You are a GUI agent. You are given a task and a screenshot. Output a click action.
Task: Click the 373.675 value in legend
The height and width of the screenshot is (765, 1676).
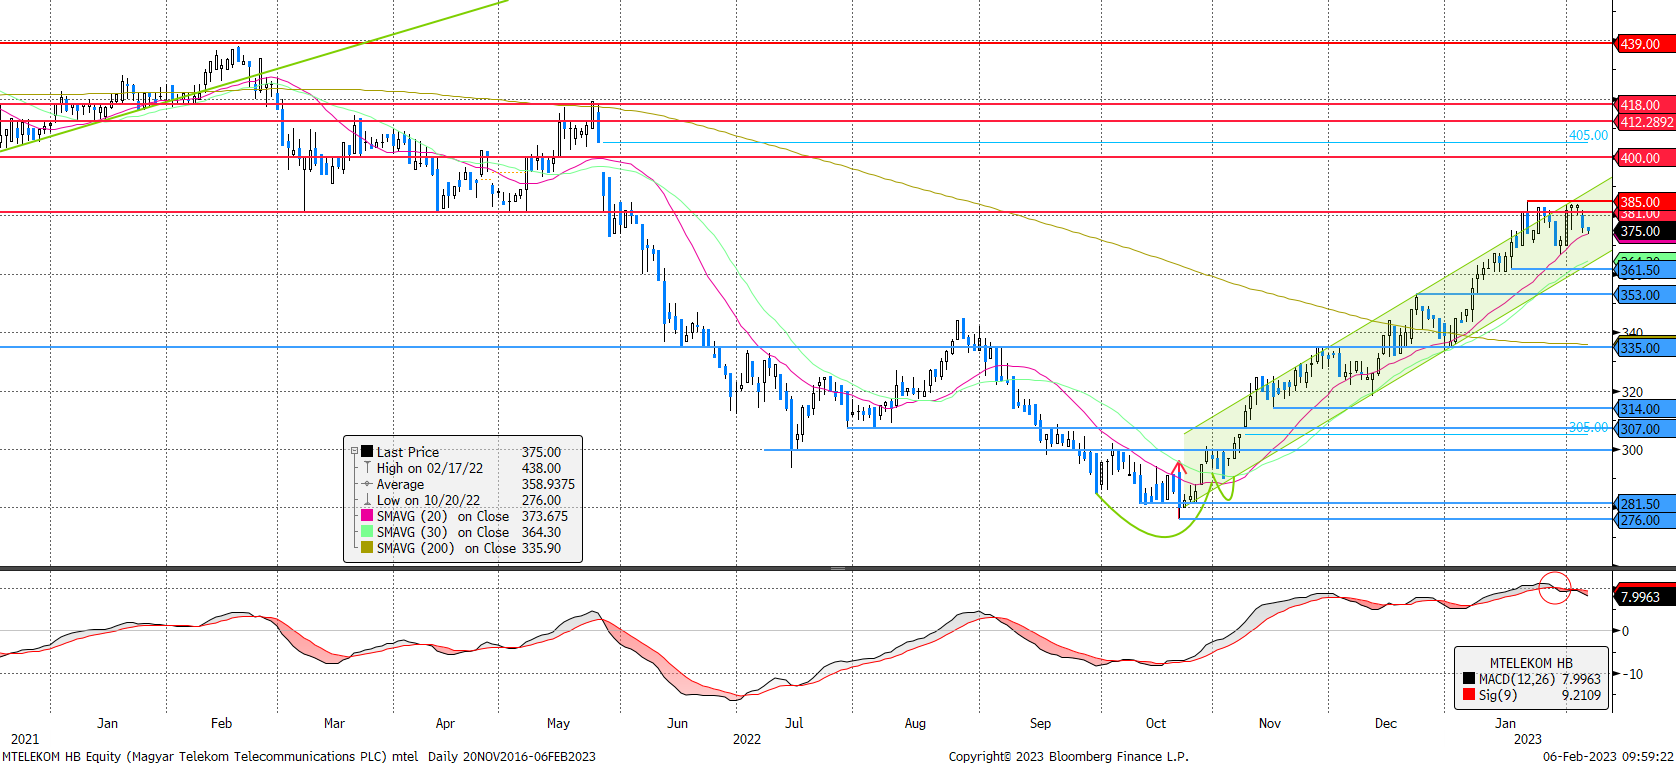click(545, 516)
